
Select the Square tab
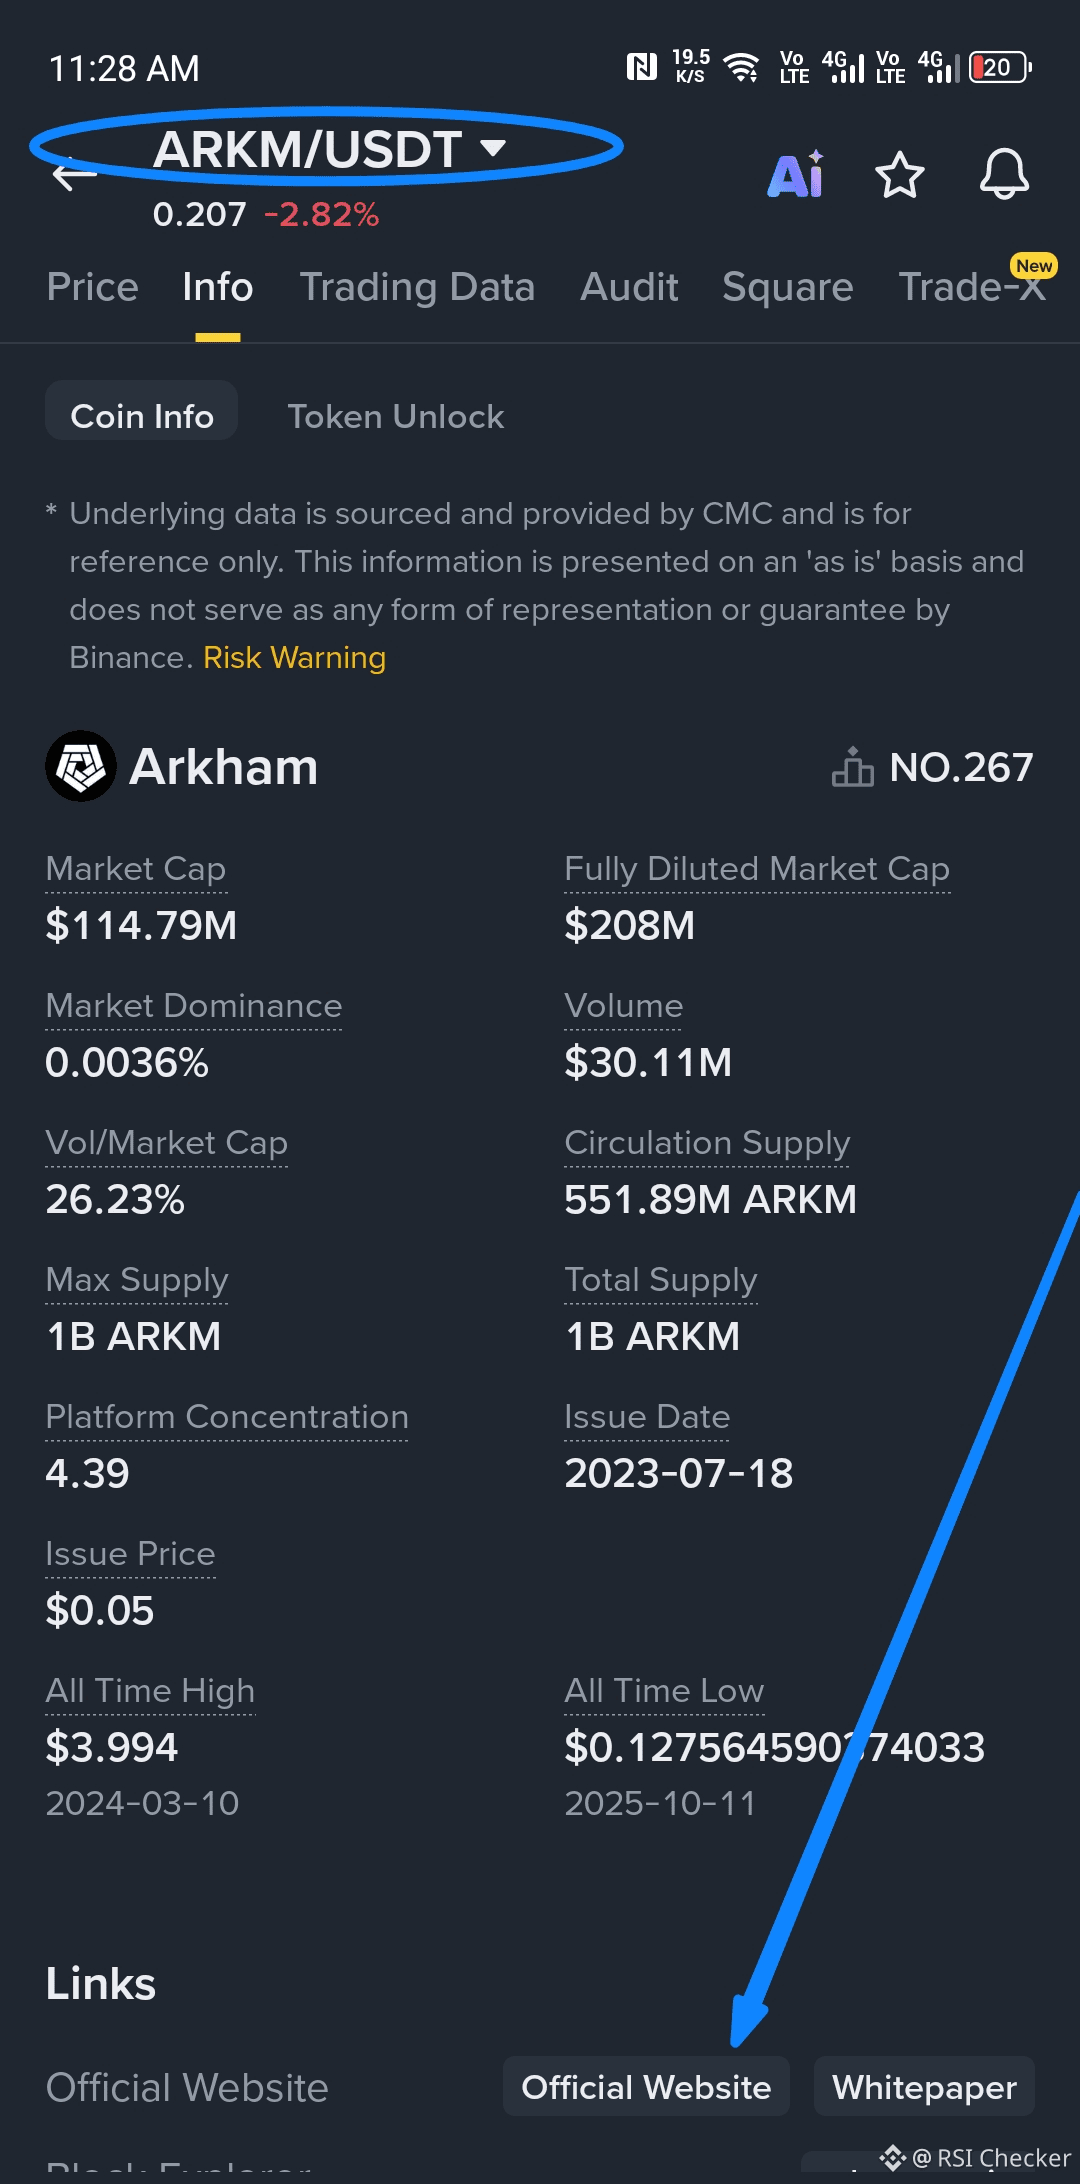(787, 287)
